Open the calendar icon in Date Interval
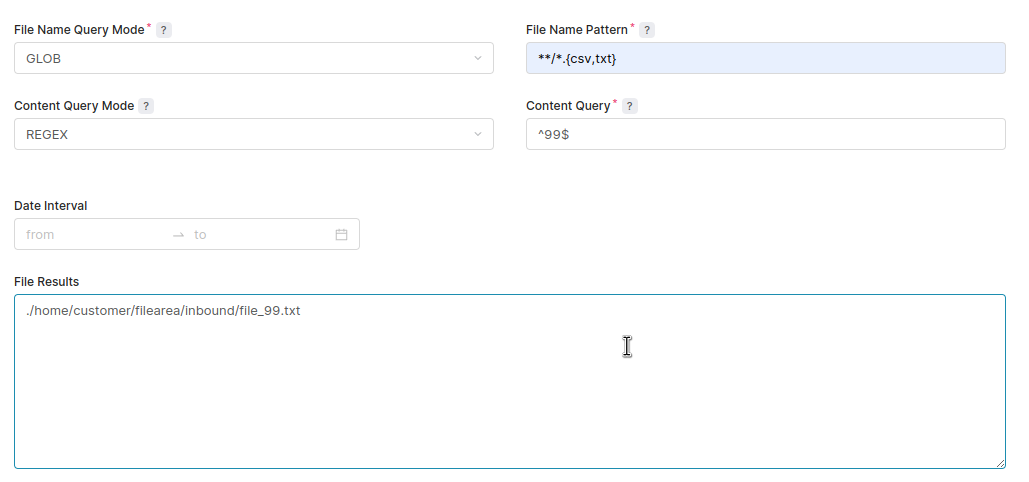 coord(341,235)
